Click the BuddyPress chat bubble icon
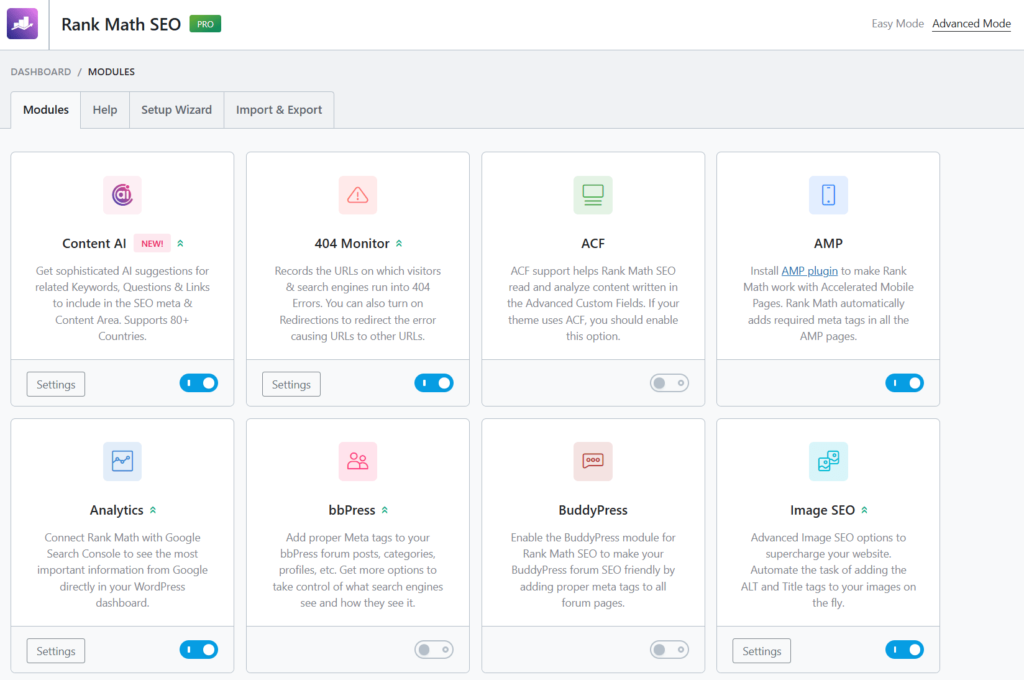Image resolution: width=1024 pixels, height=680 pixels. click(x=593, y=461)
